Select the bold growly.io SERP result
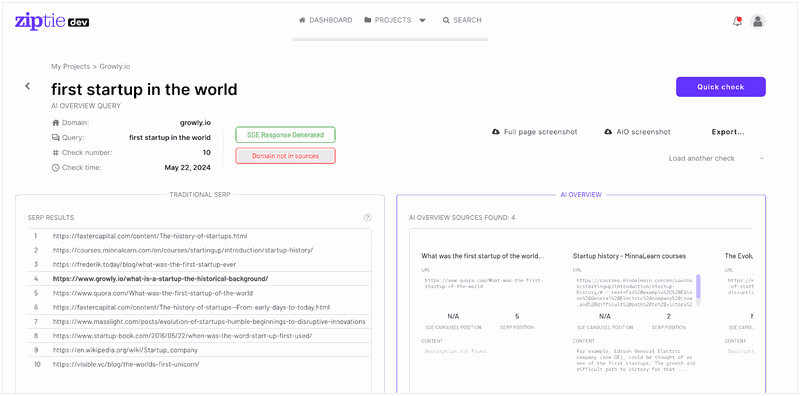Viewport: 800px width, 396px height. point(199,279)
